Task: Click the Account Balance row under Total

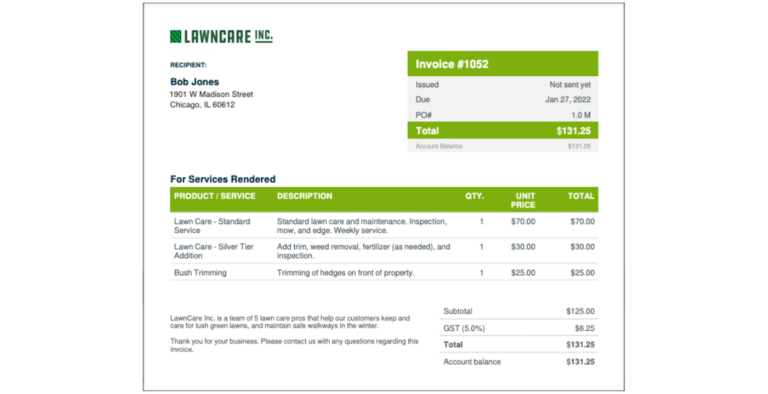Action: (x=503, y=146)
